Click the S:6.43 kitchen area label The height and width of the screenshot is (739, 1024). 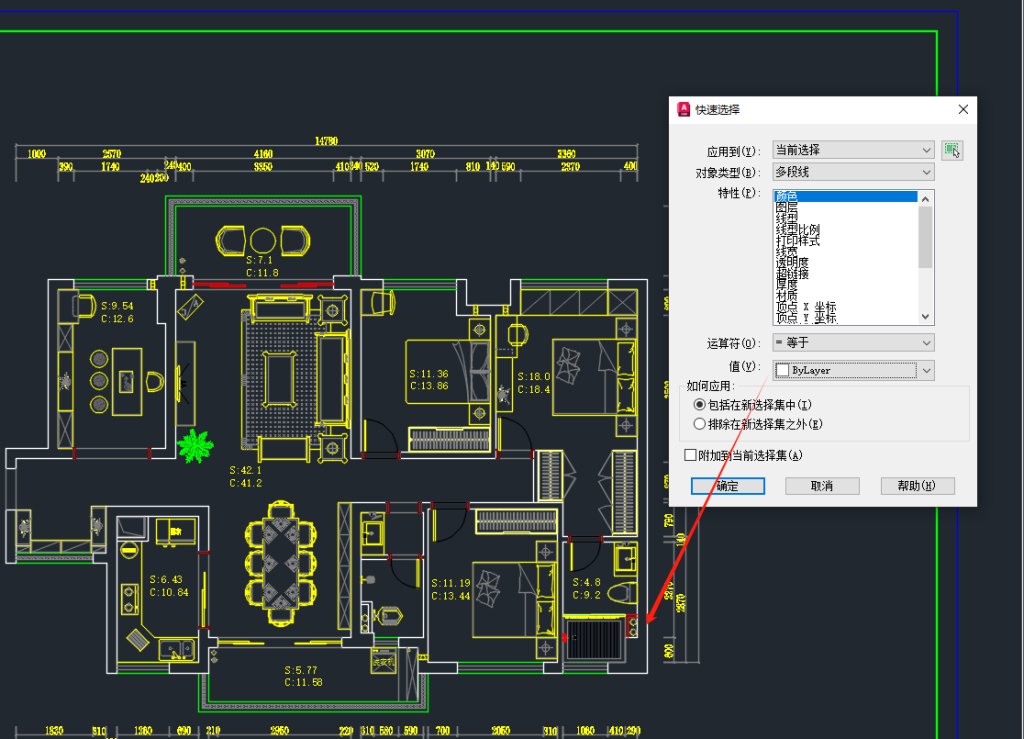click(x=166, y=579)
